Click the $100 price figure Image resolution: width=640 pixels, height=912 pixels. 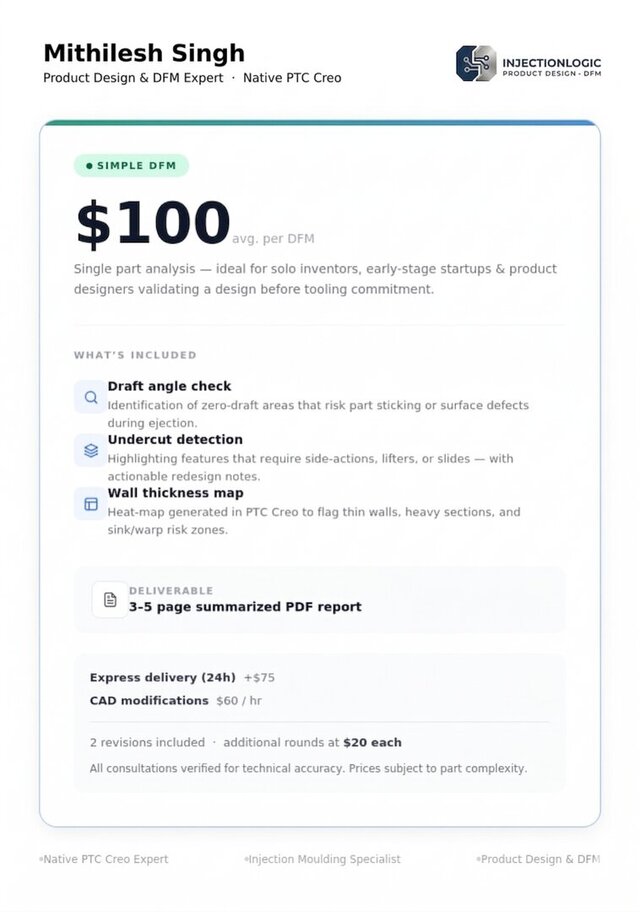point(153,223)
